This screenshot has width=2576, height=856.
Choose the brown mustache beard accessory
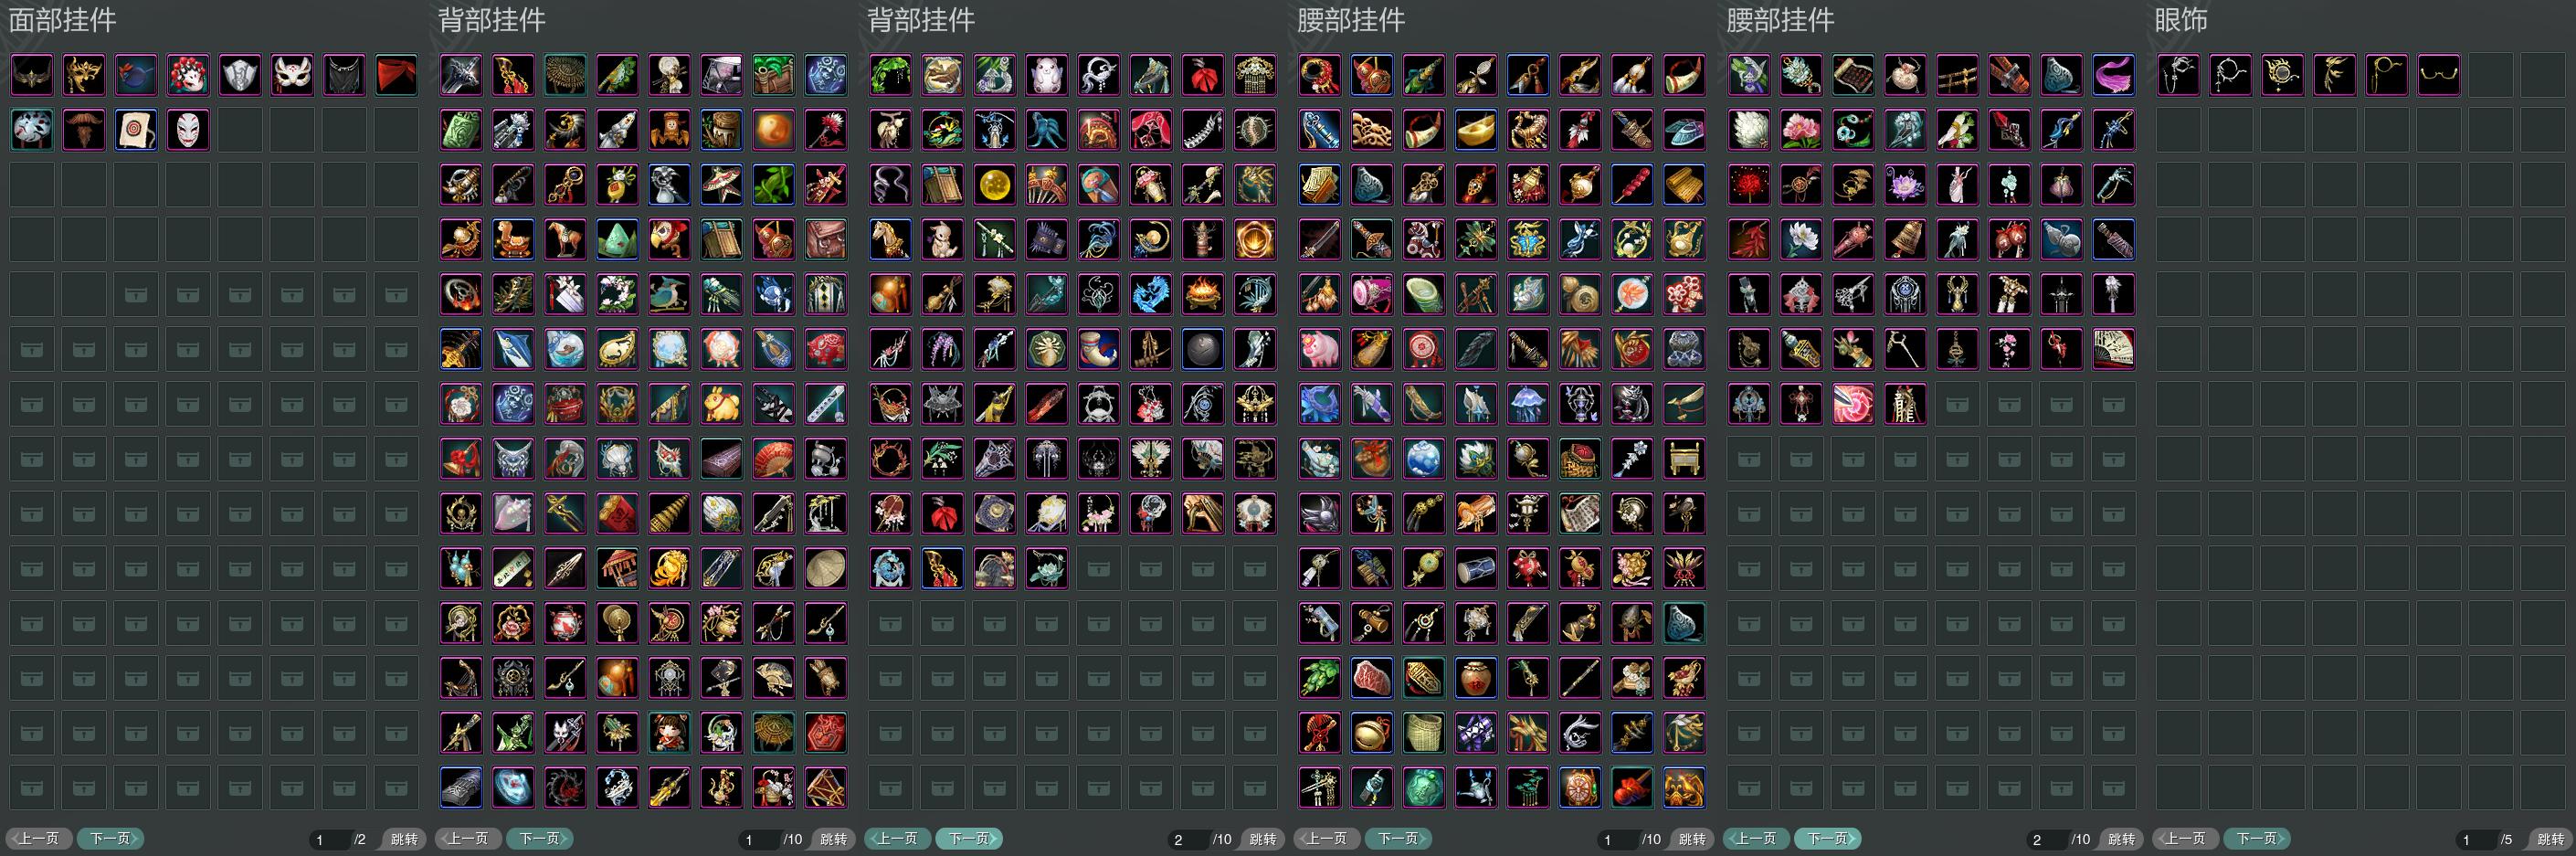[x=84, y=130]
